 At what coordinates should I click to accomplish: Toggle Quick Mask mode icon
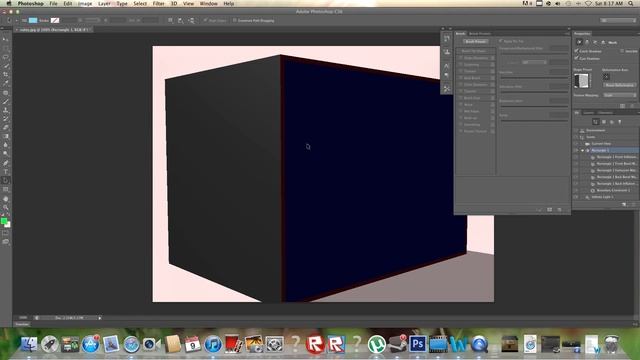[x=6, y=233]
